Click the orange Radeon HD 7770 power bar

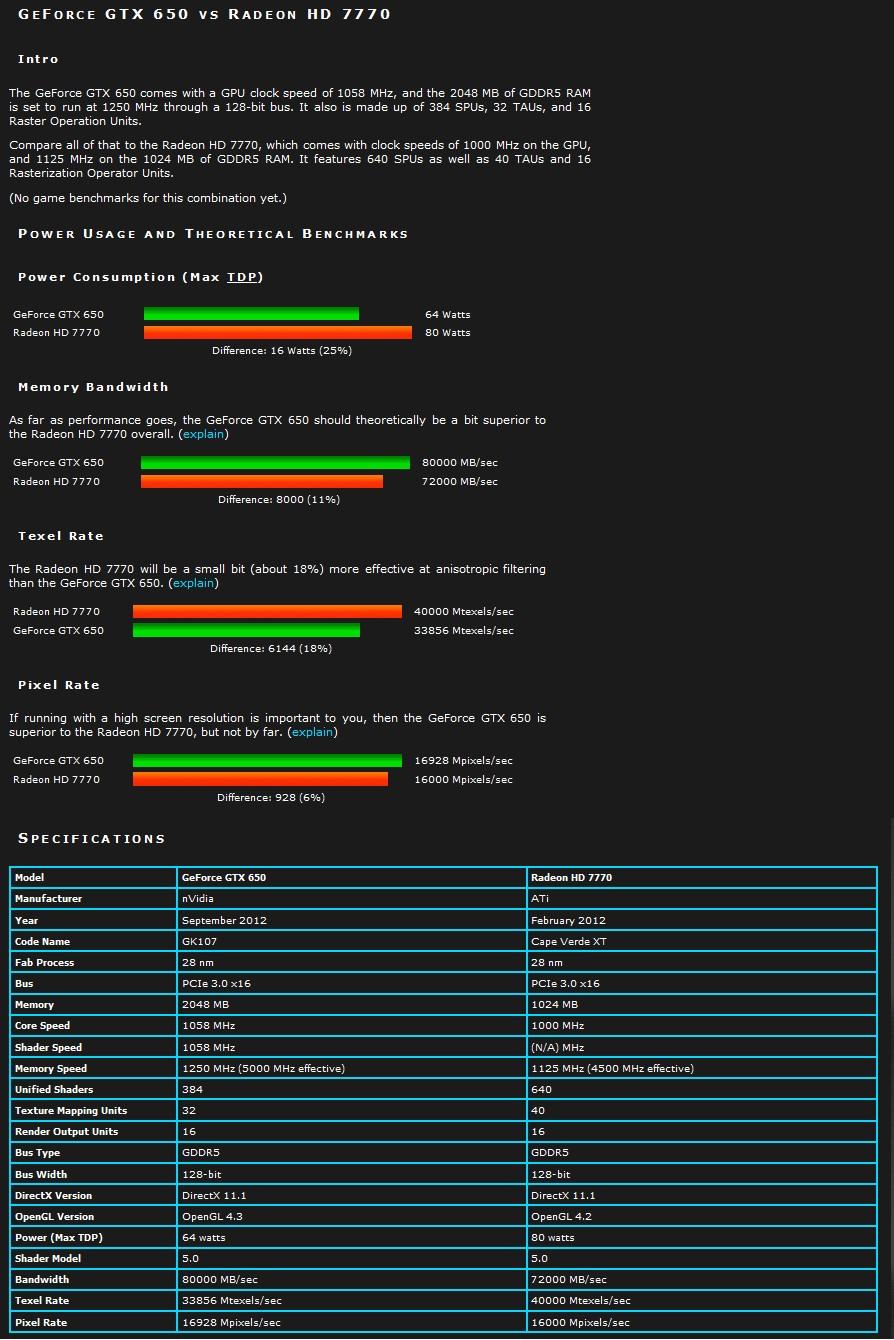click(278, 333)
